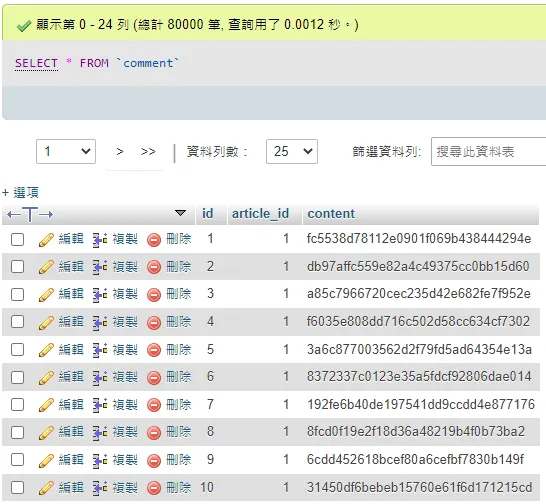Sort by the id column header
This screenshot has width=546, height=504.
point(208,214)
